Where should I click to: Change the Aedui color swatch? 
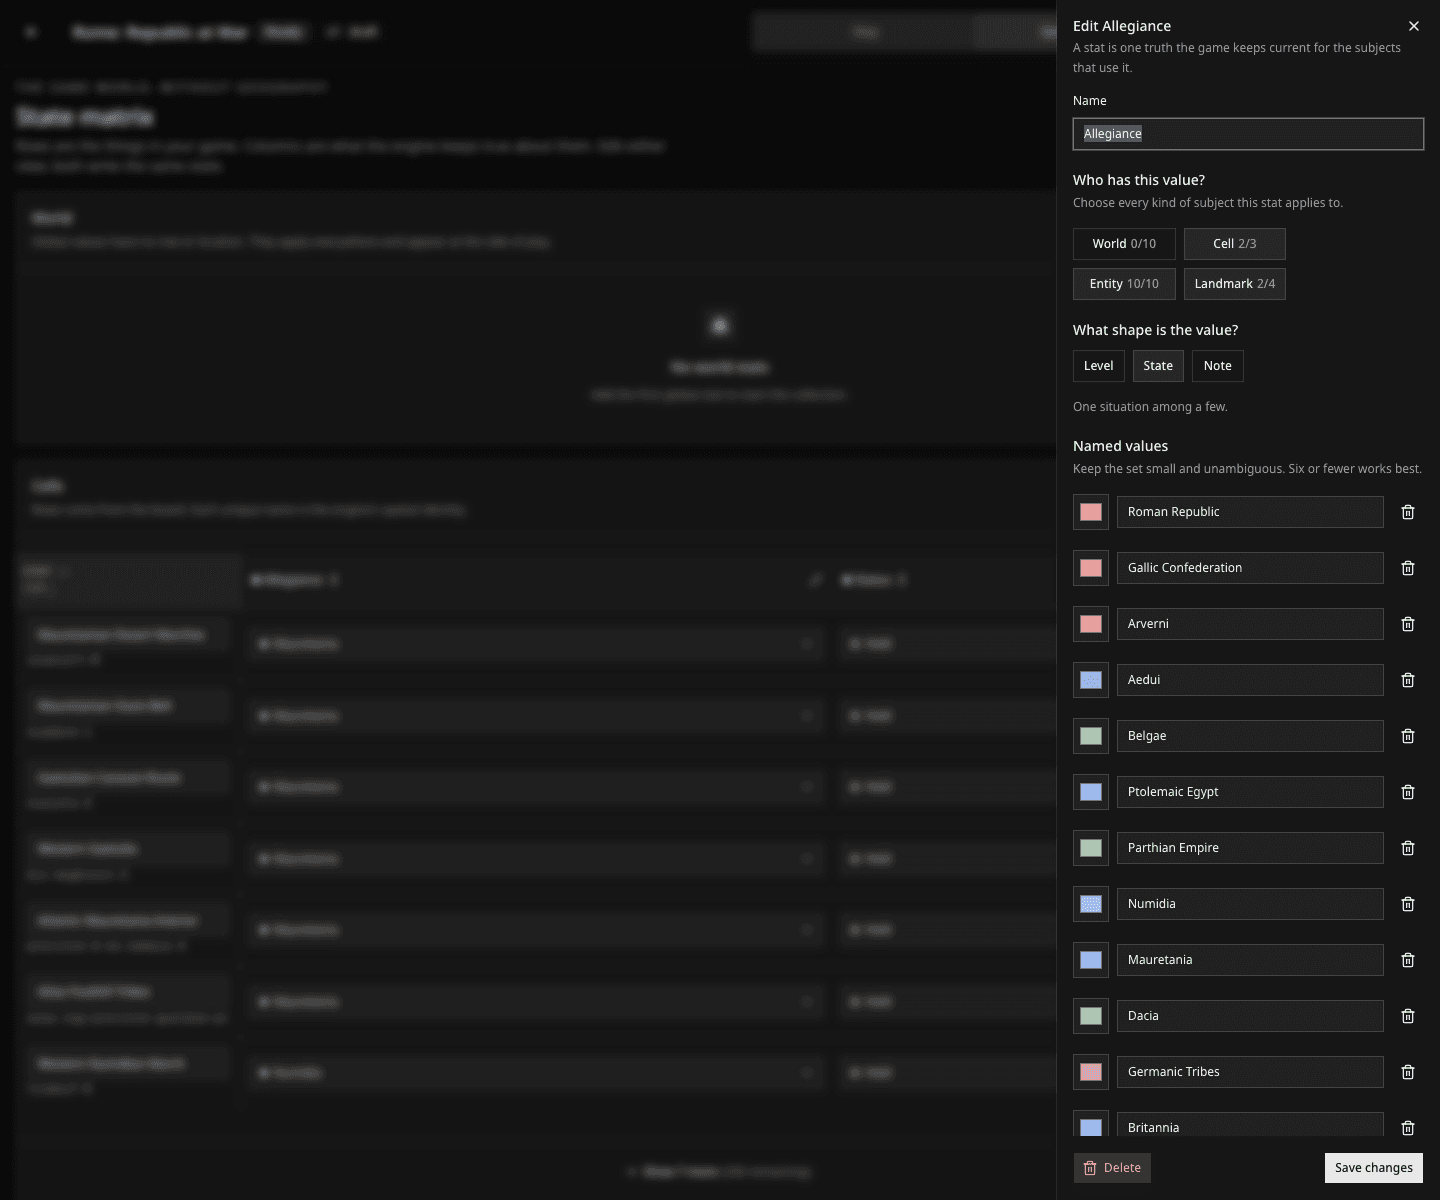(1091, 680)
